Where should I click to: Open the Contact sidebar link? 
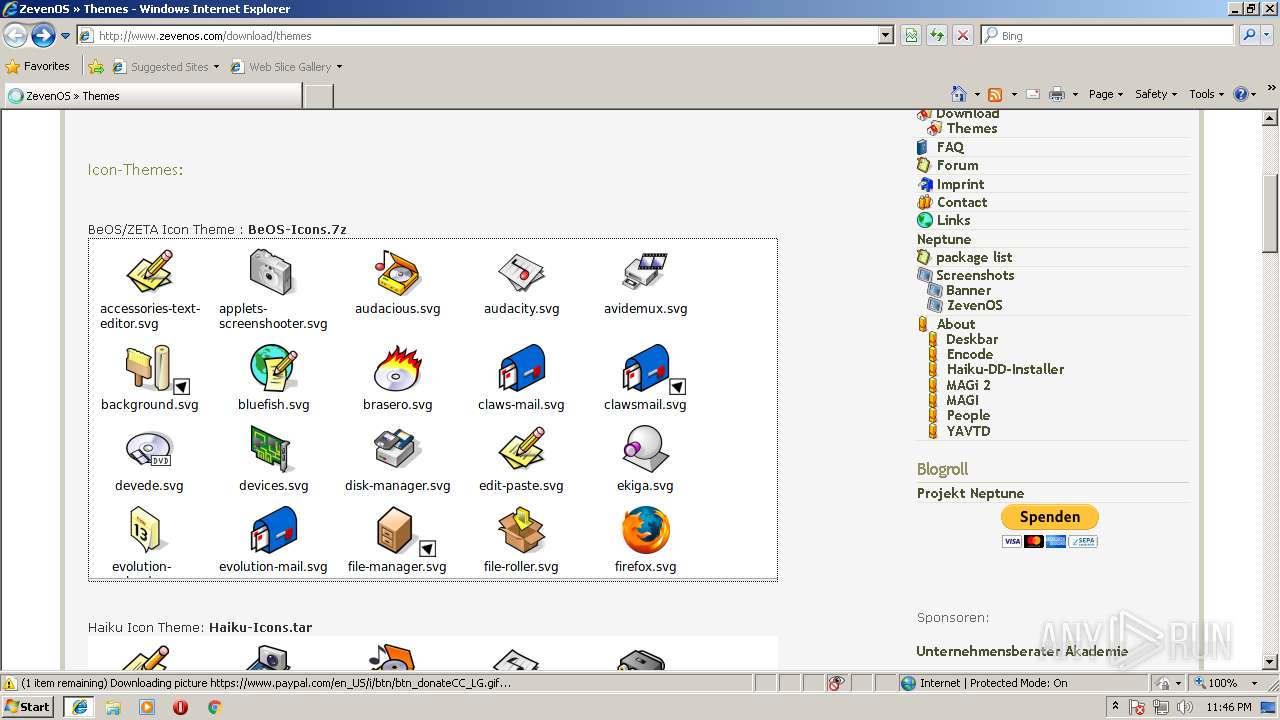tap(962, 202)
